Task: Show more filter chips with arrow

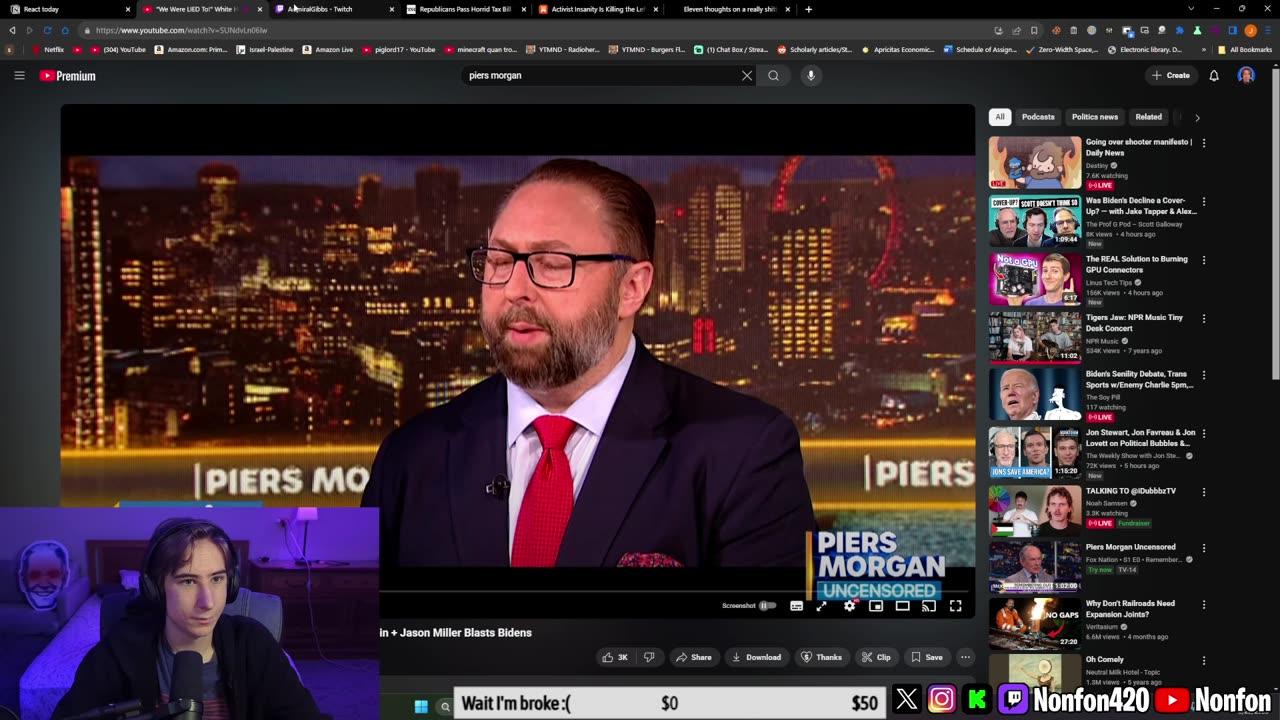Action: coord(1197,117)
